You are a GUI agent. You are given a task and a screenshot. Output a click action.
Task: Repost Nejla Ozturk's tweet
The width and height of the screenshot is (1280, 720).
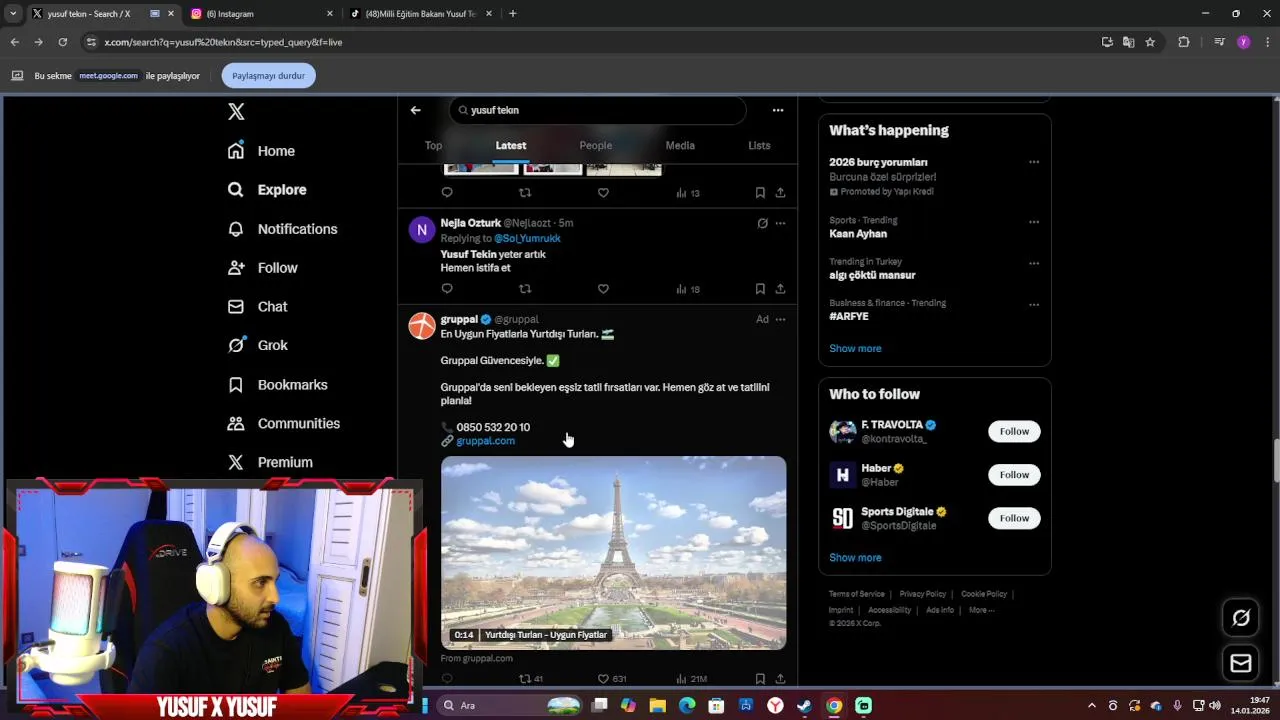[525, 289]
